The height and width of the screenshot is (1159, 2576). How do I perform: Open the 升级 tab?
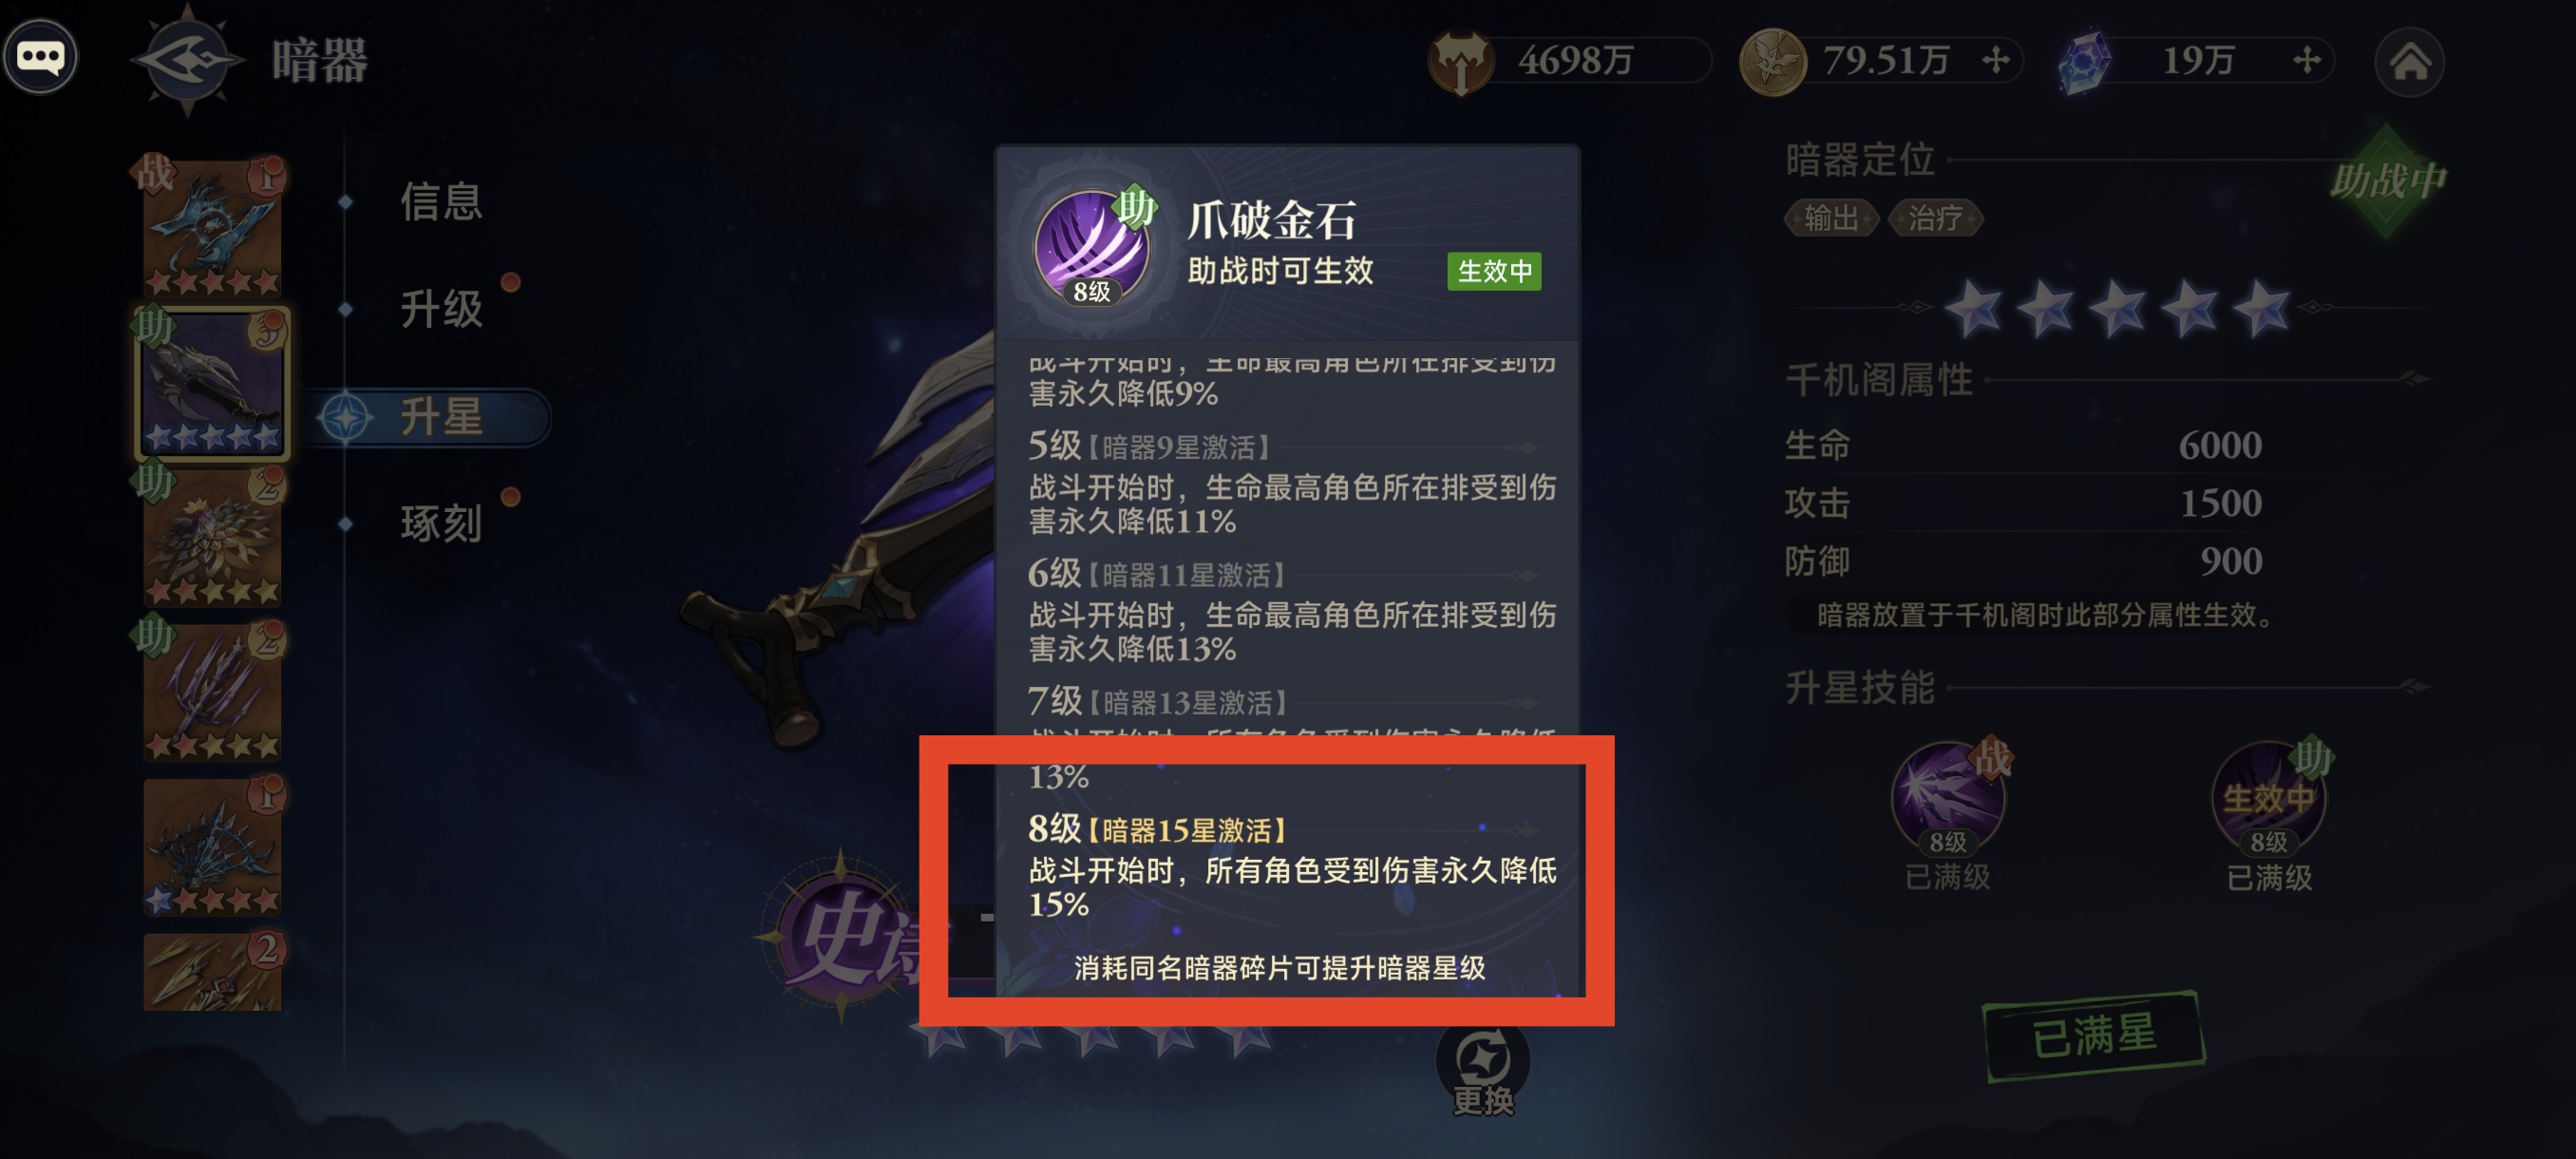click(x=441, y=309)
